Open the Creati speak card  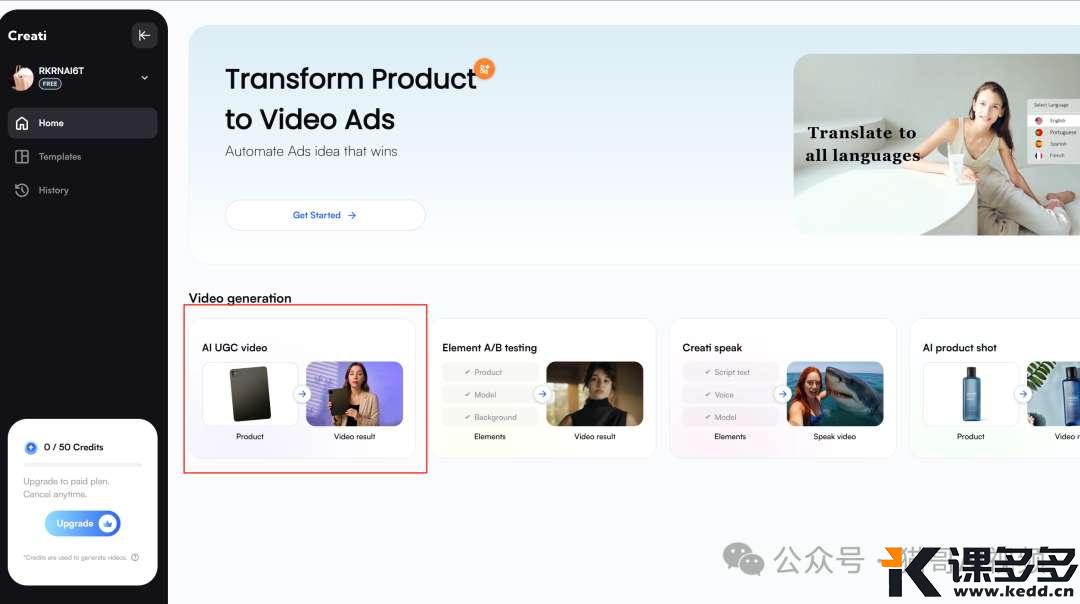(783, 388)
